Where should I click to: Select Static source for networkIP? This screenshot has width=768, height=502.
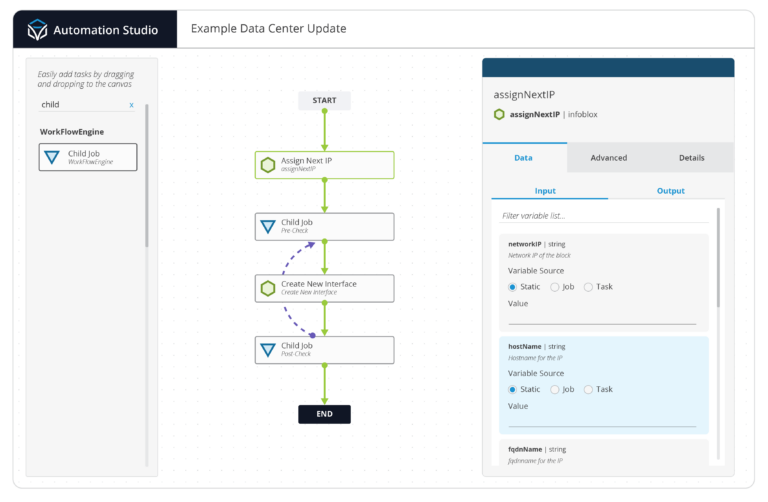pos(514,287)
